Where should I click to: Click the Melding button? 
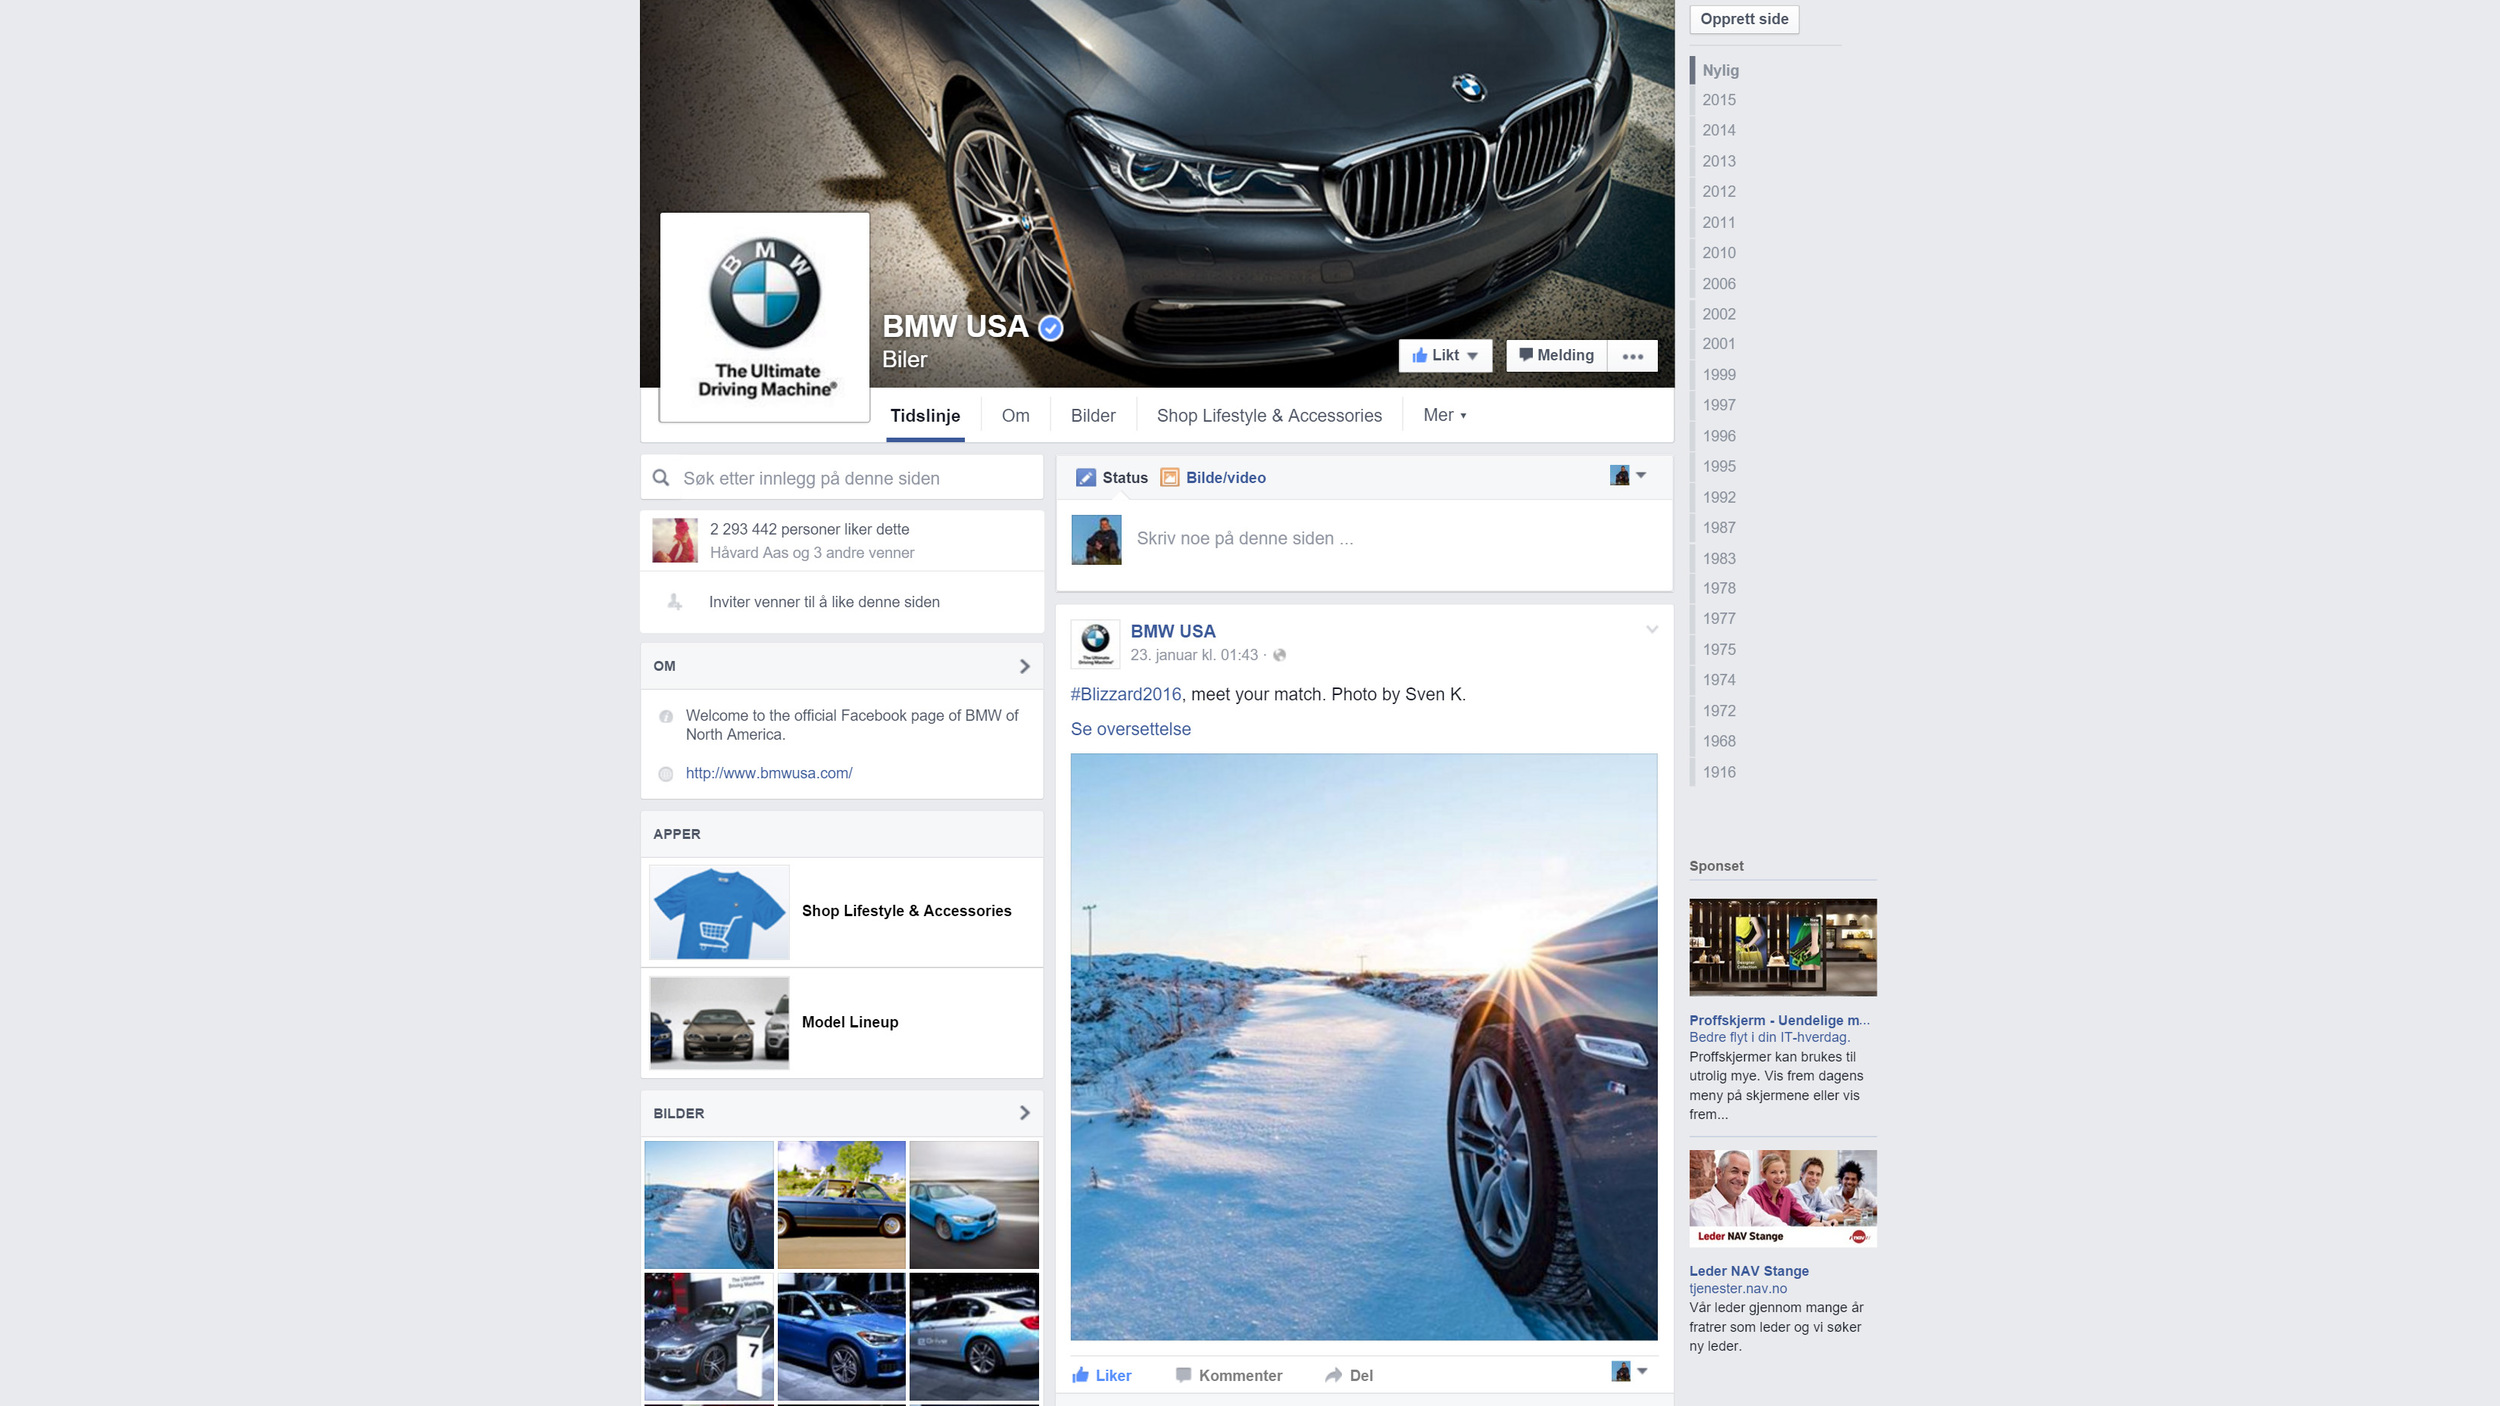[x=1557, y=356]
